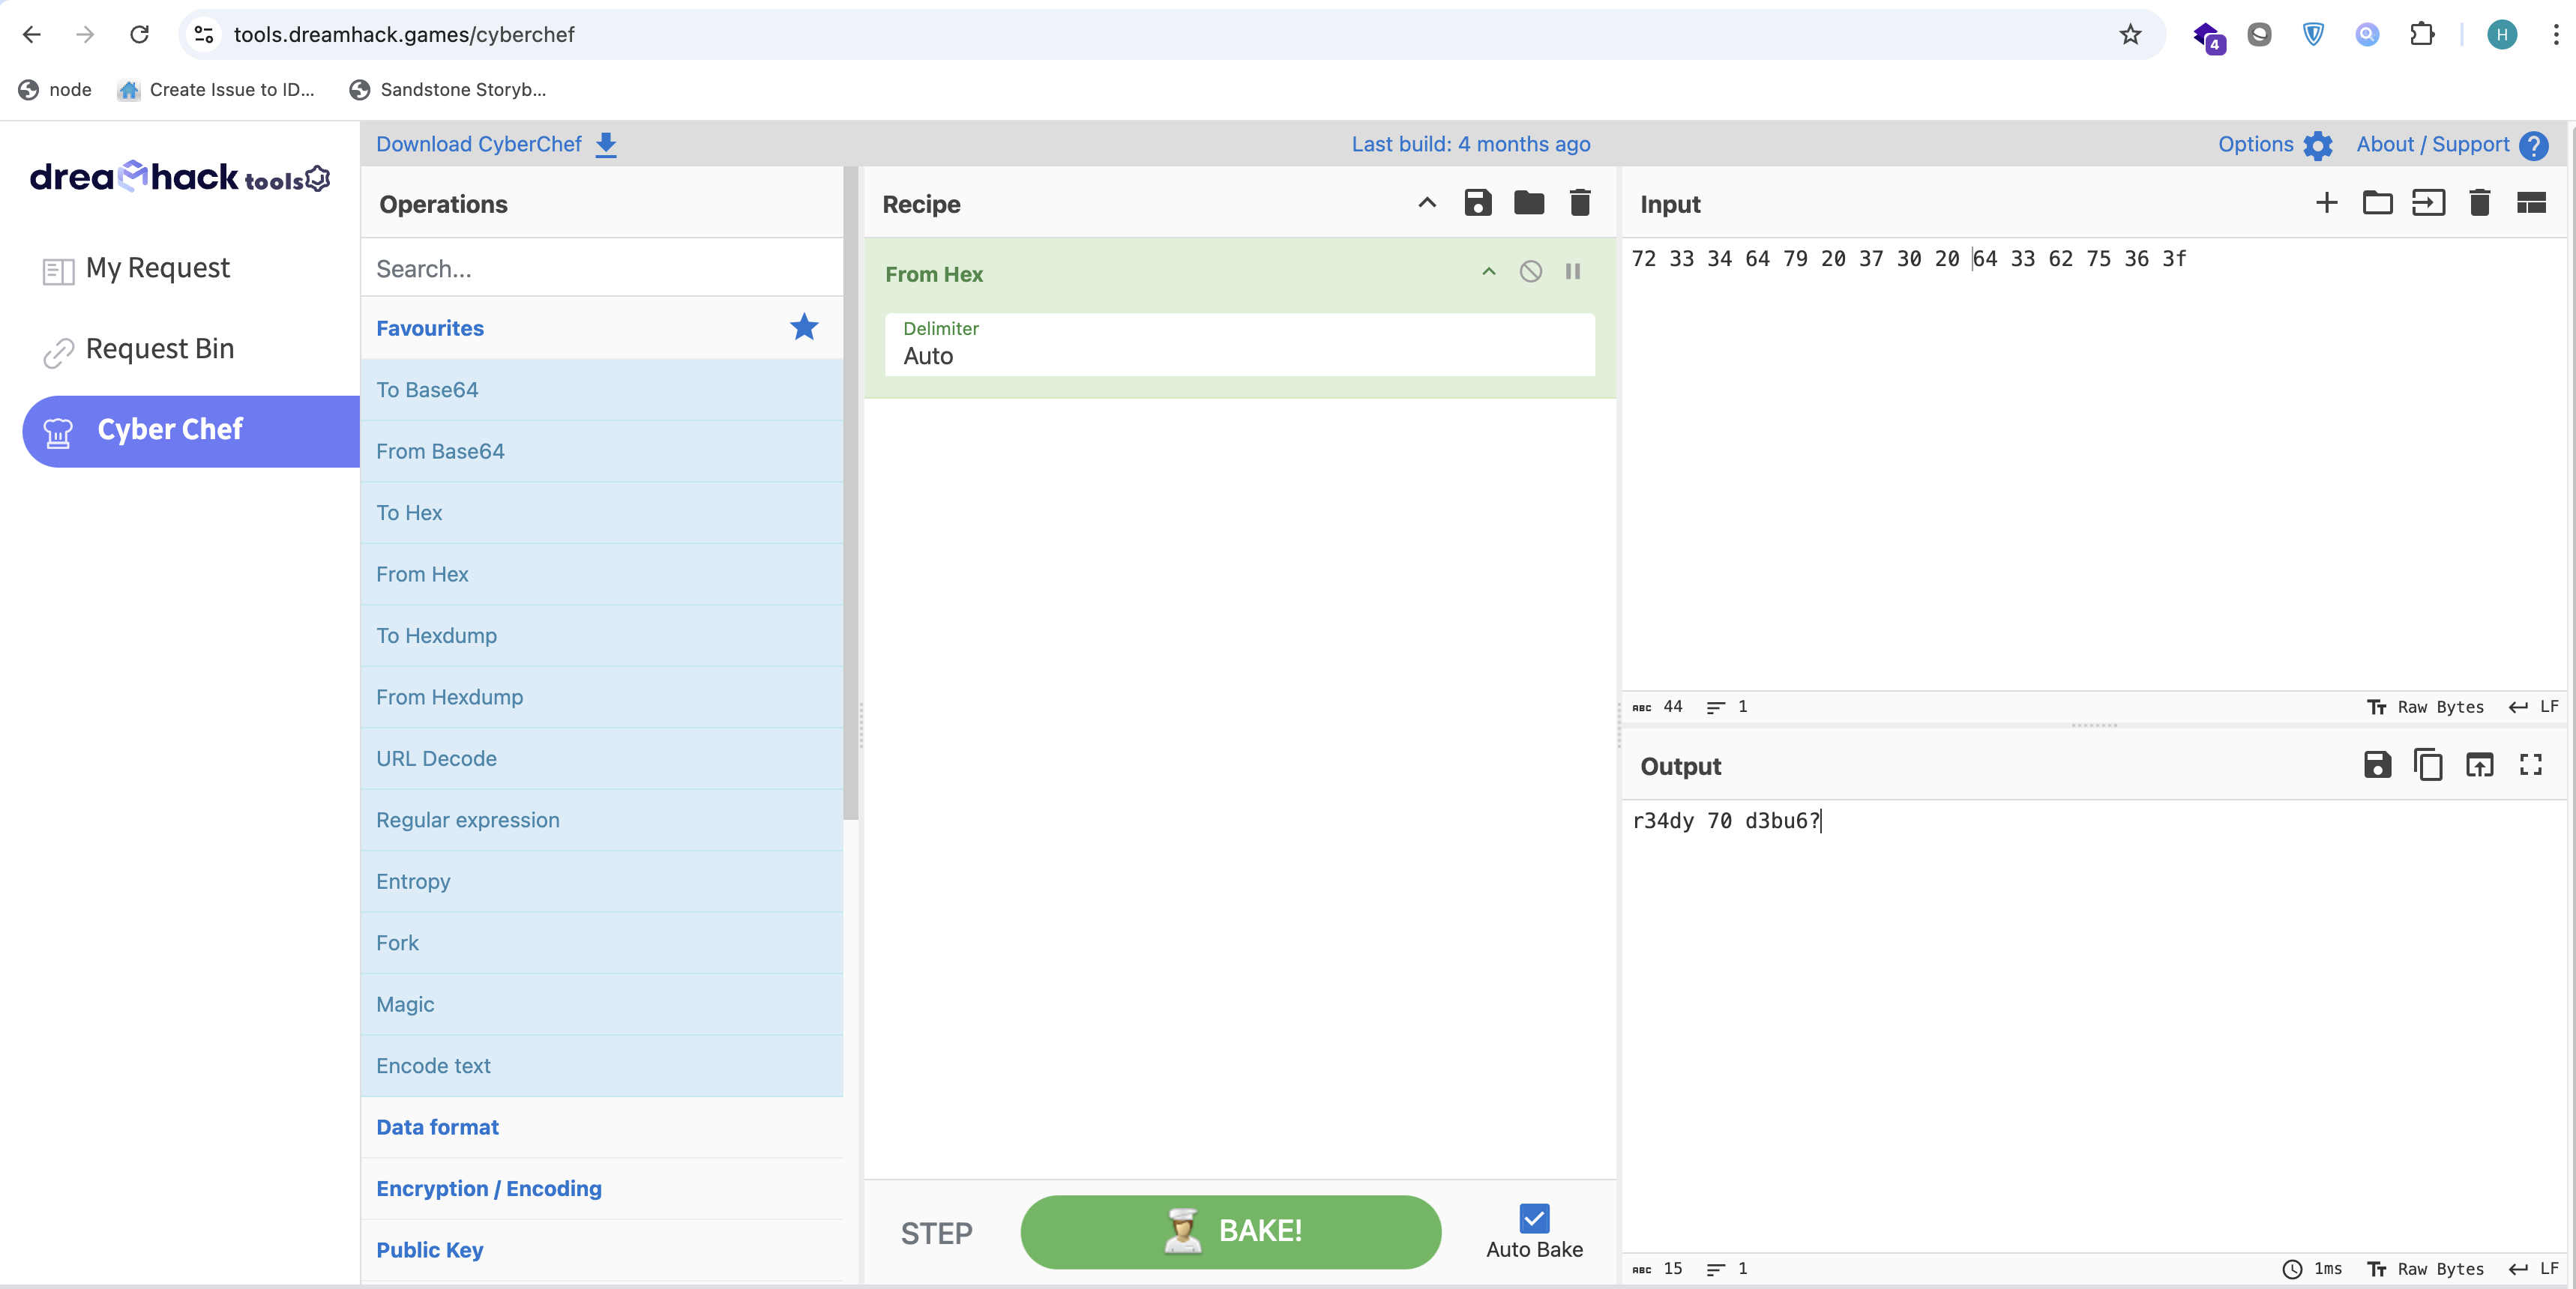2576x1289 pixels.
Task: Maximise the output pane
Action: (2530, 765)
